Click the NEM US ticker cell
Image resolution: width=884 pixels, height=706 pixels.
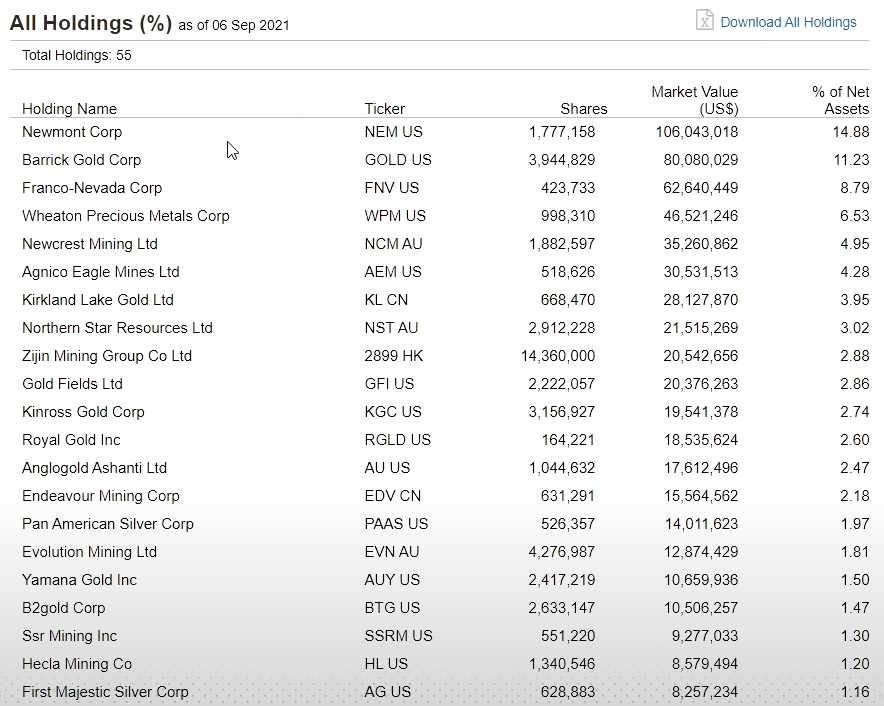click(x=394, y=132)
